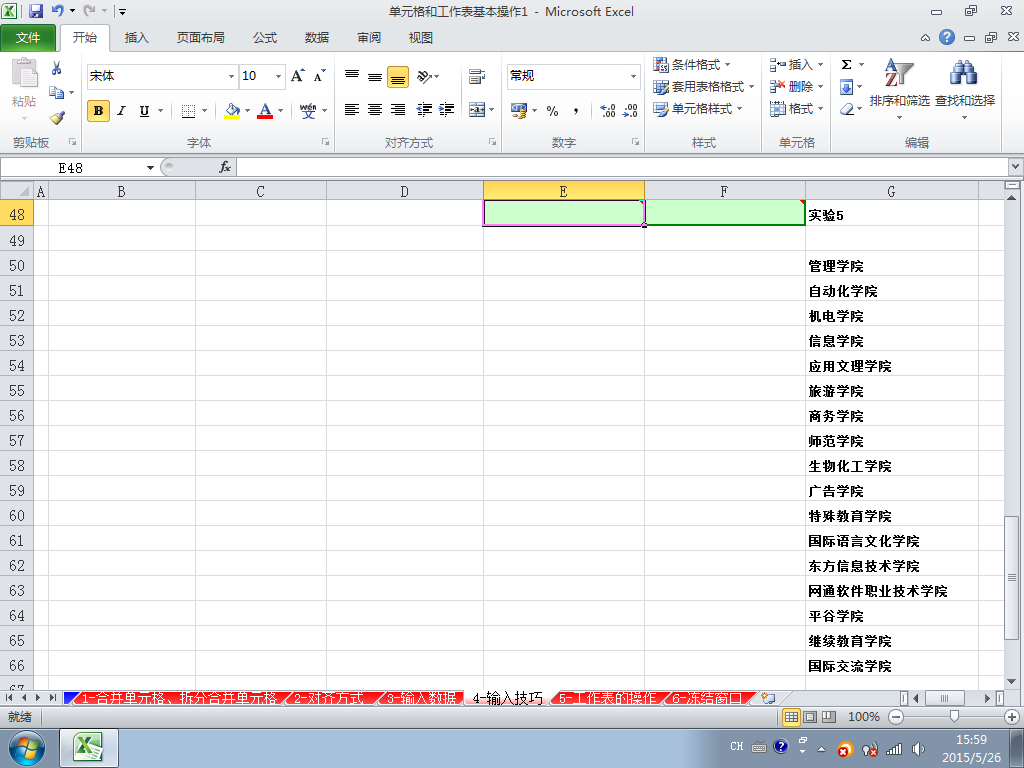Toggle Underline formatting
The width and height of the screenshot is (1024, 768).
pos(144,110)
